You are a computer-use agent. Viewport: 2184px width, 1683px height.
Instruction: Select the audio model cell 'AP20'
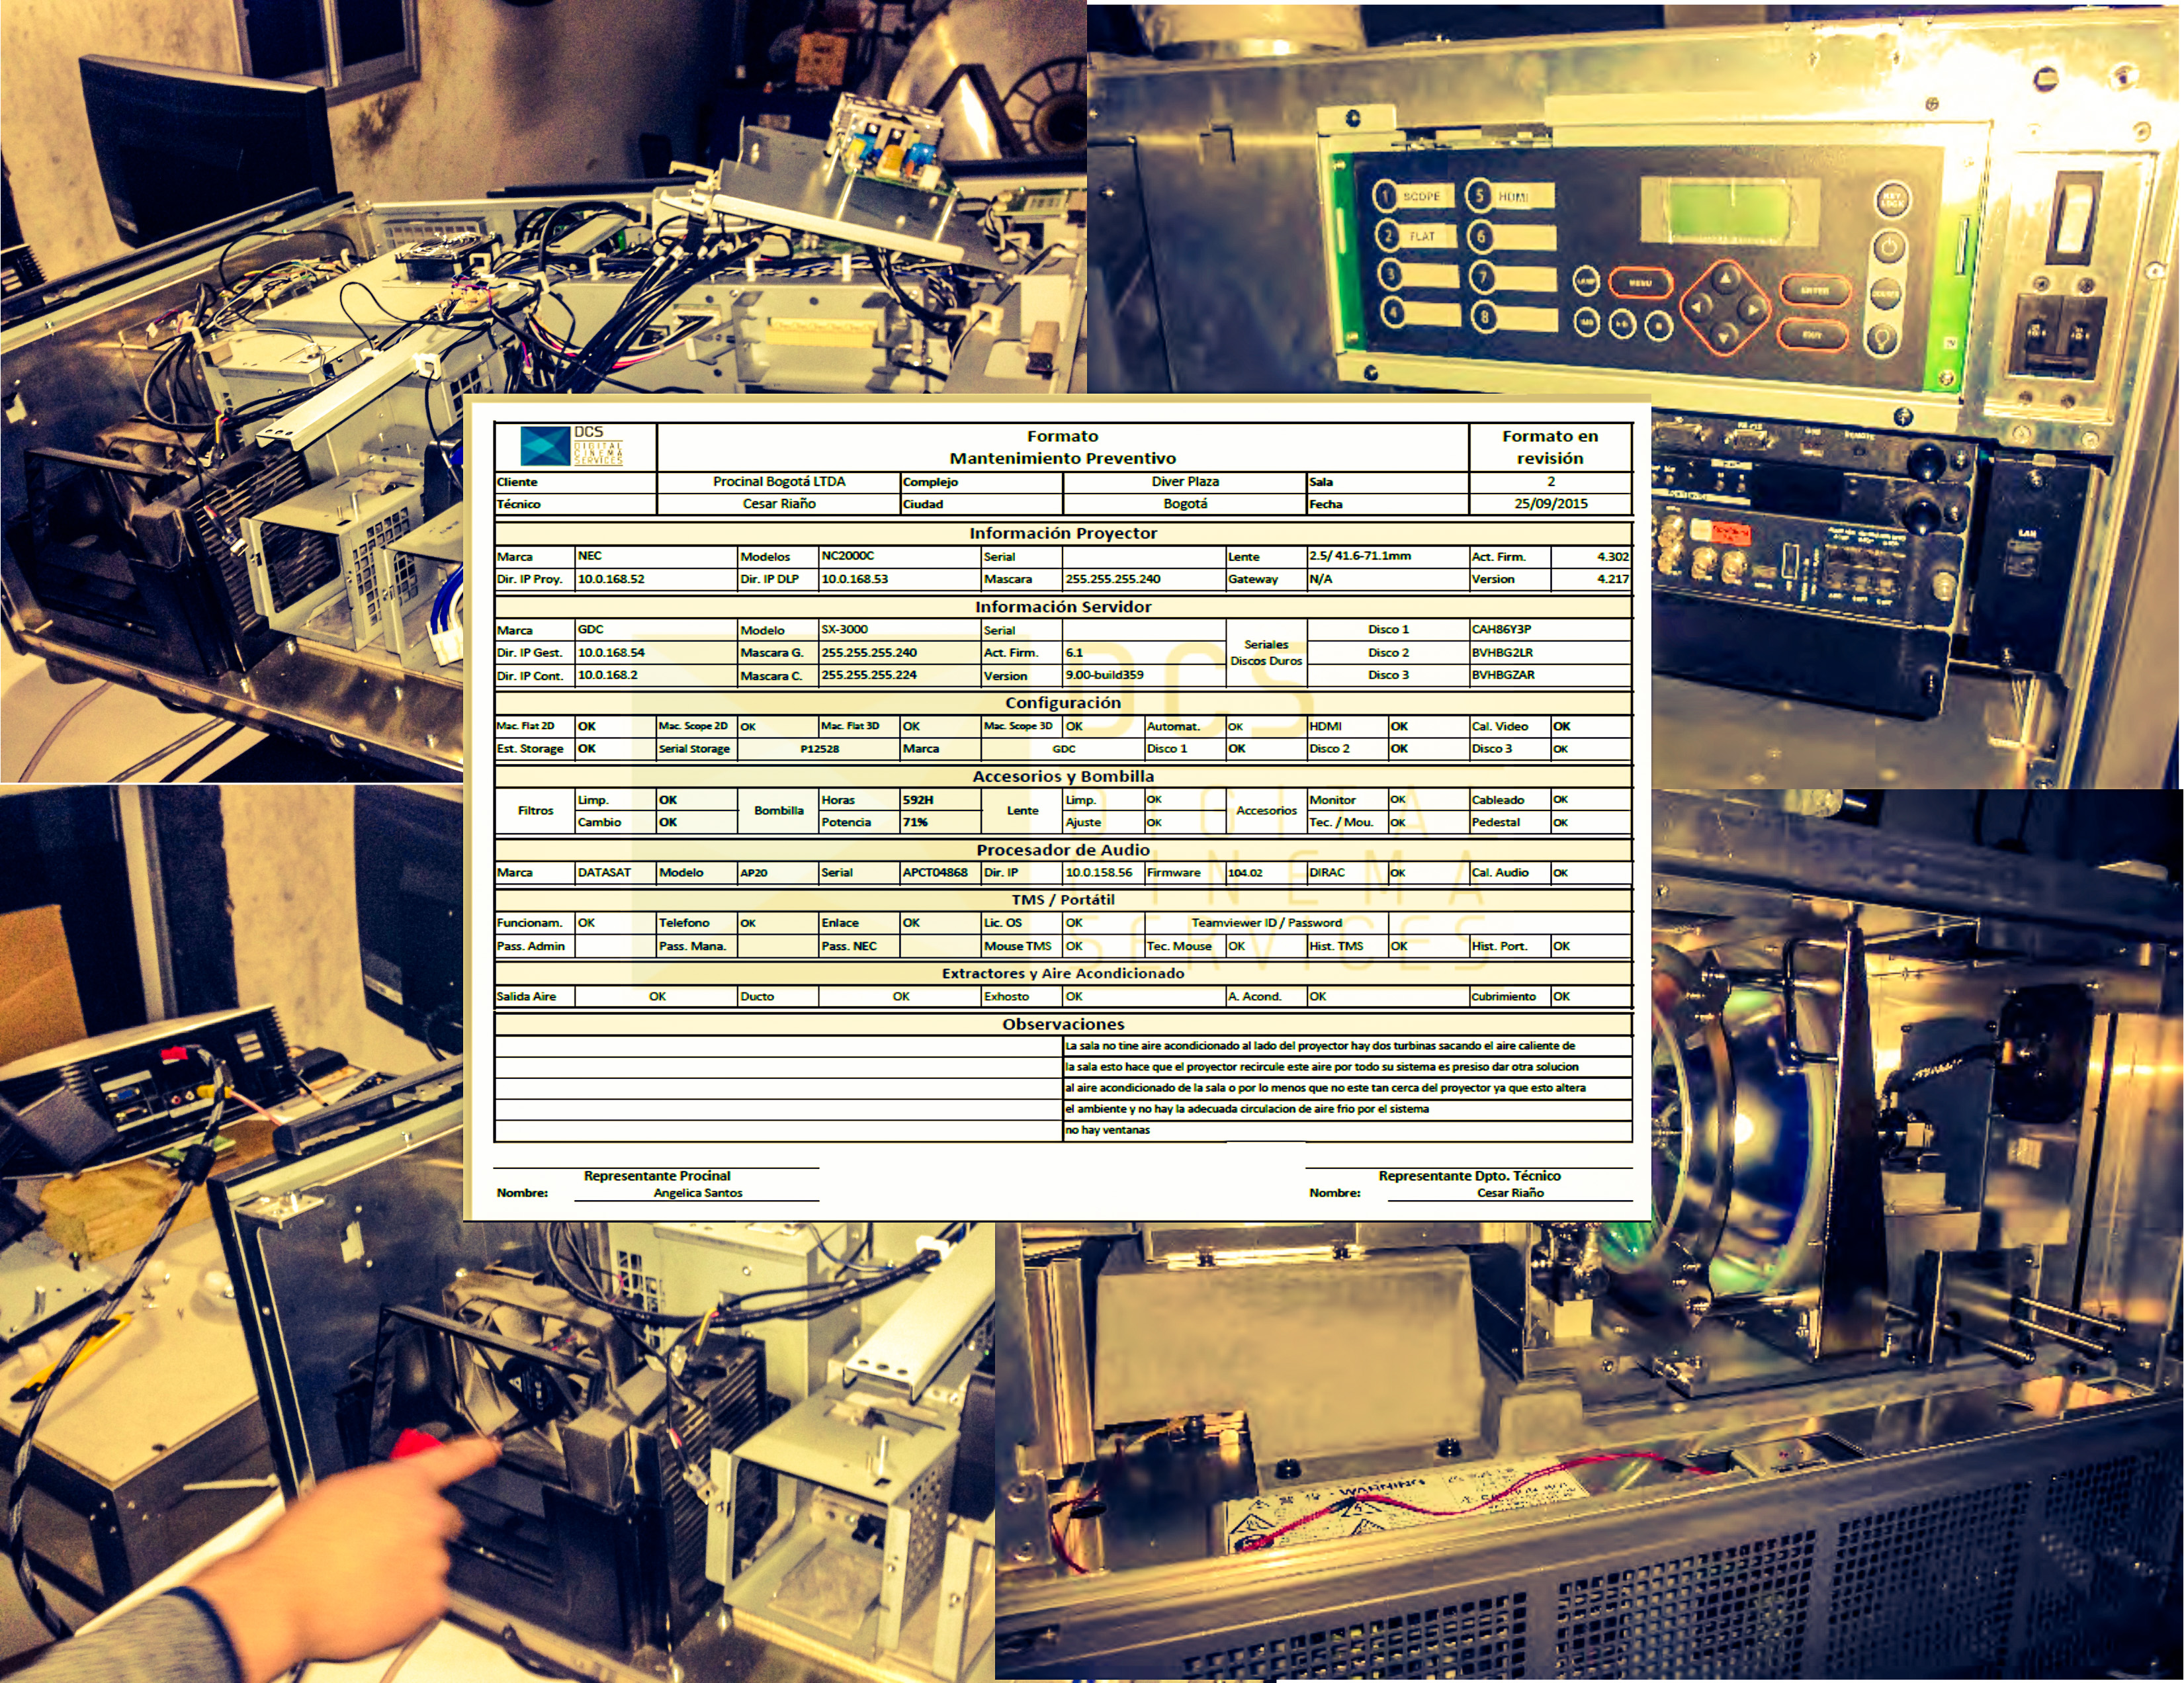[778, 872]
